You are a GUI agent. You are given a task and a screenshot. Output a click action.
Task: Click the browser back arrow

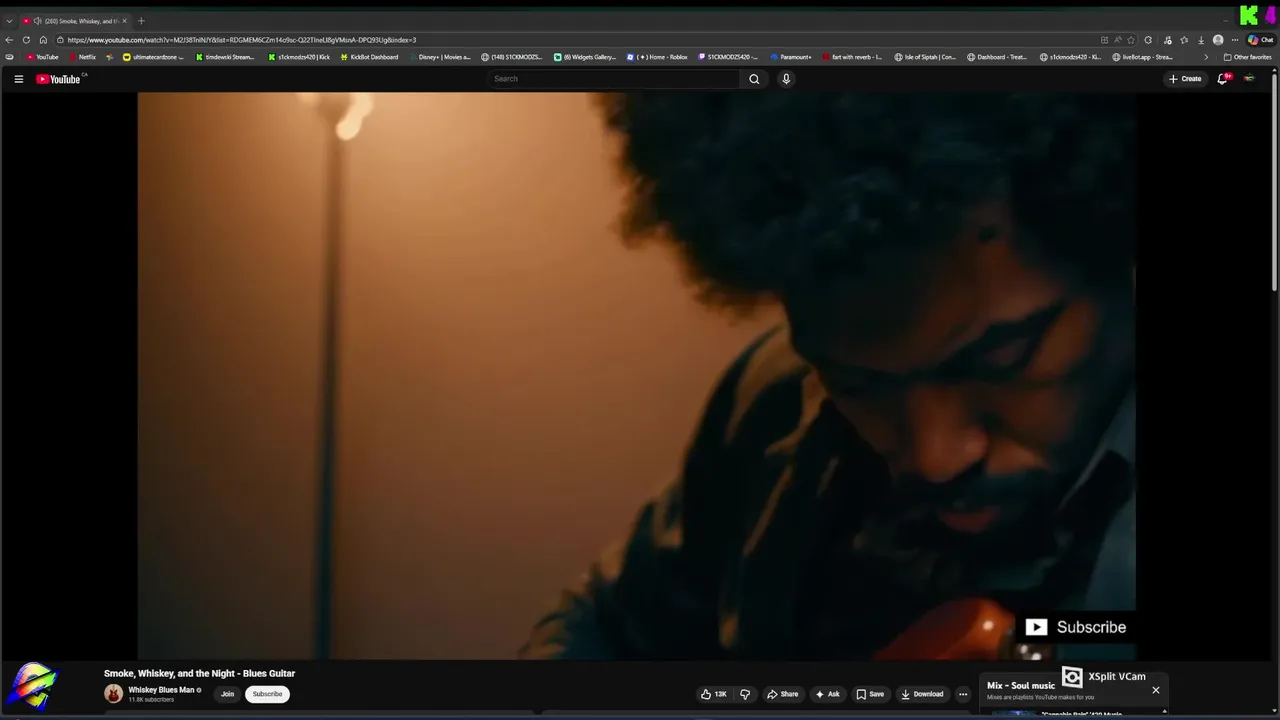(x=9, y=40)
